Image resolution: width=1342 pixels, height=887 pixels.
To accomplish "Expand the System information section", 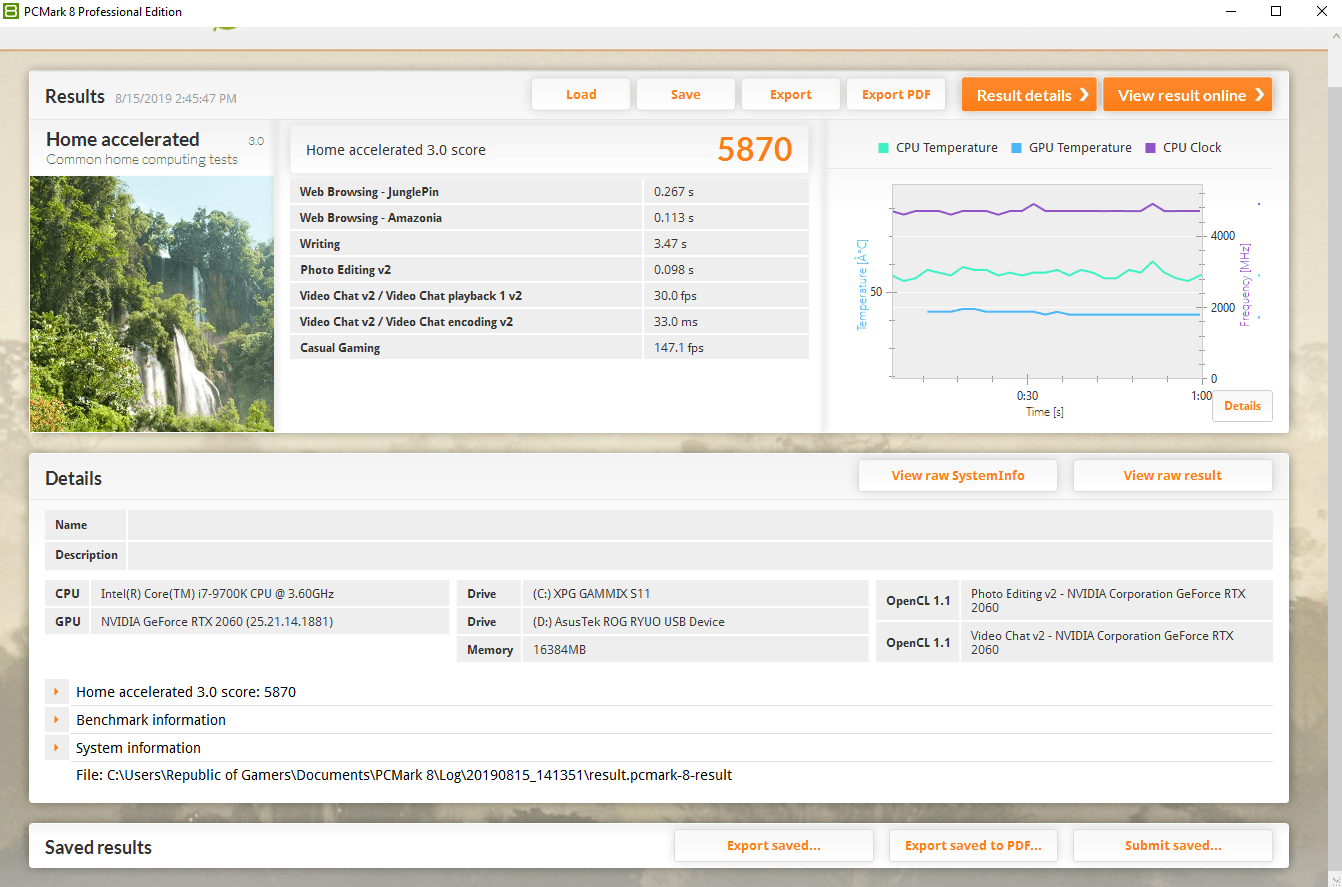I will (57, 748).
